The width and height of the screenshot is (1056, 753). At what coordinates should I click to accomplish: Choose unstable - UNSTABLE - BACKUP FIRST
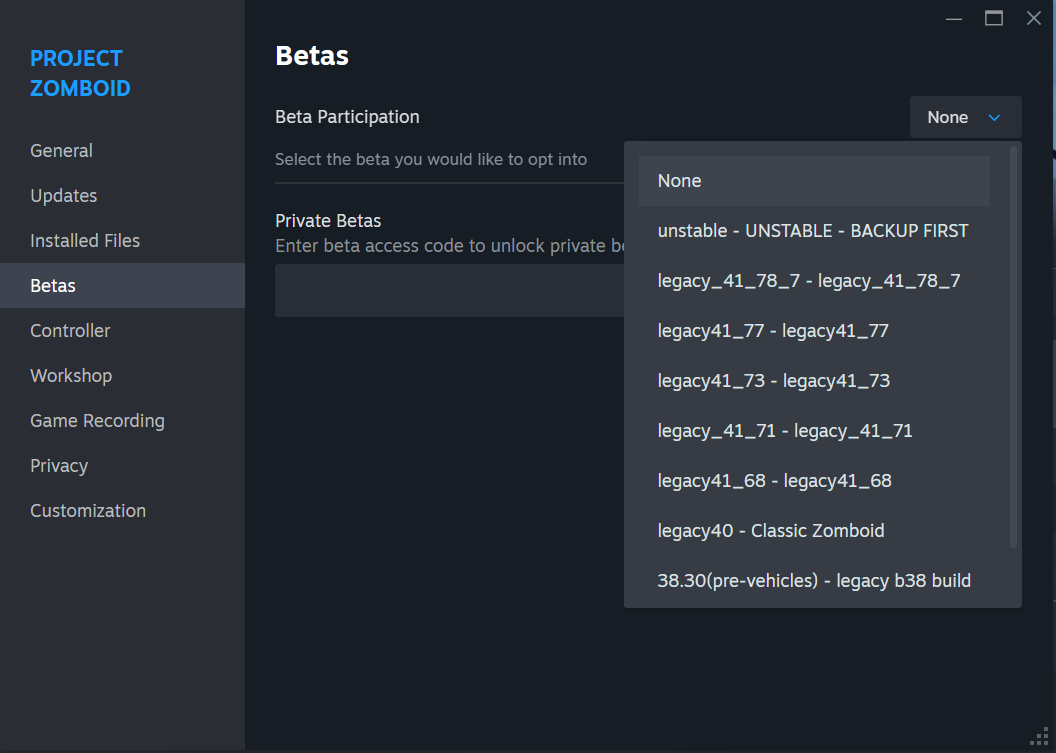814,231
